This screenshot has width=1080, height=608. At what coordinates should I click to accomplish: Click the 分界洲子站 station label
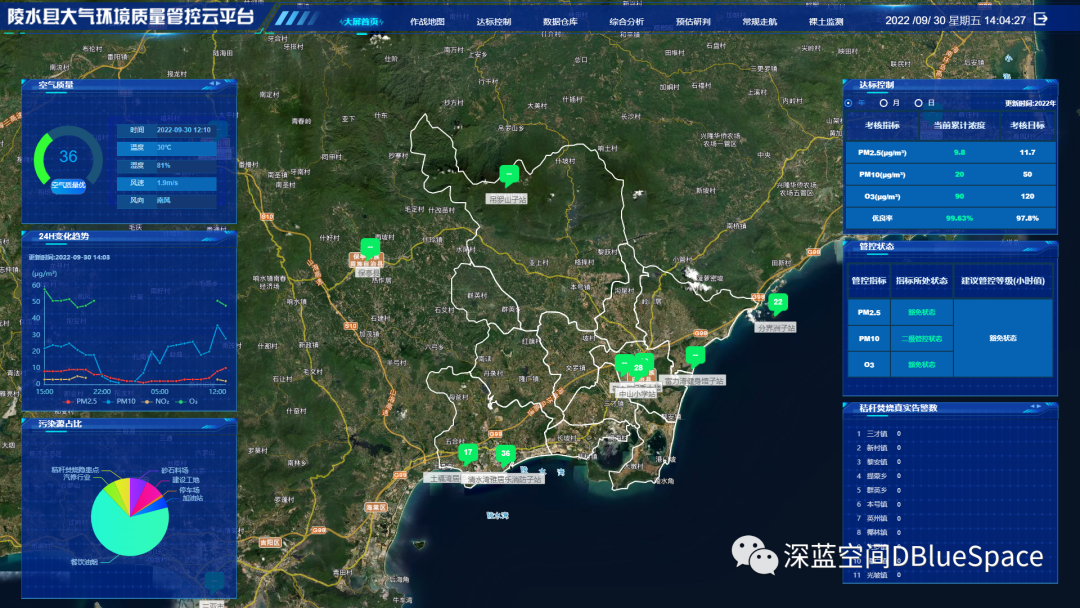coord(776,328)
